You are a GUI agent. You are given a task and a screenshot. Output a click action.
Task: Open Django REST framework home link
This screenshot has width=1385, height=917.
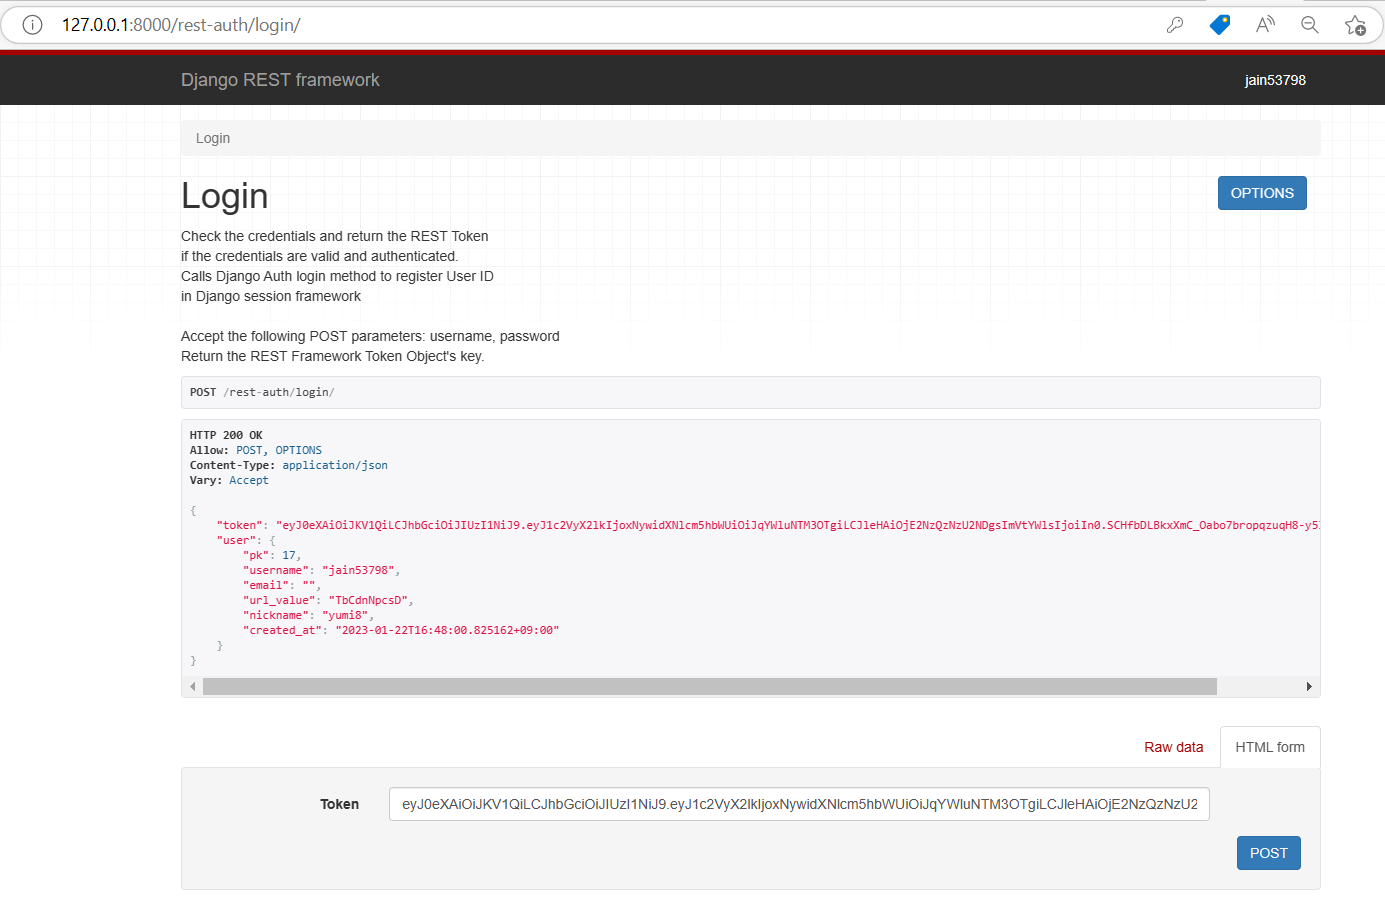point(280,80)
